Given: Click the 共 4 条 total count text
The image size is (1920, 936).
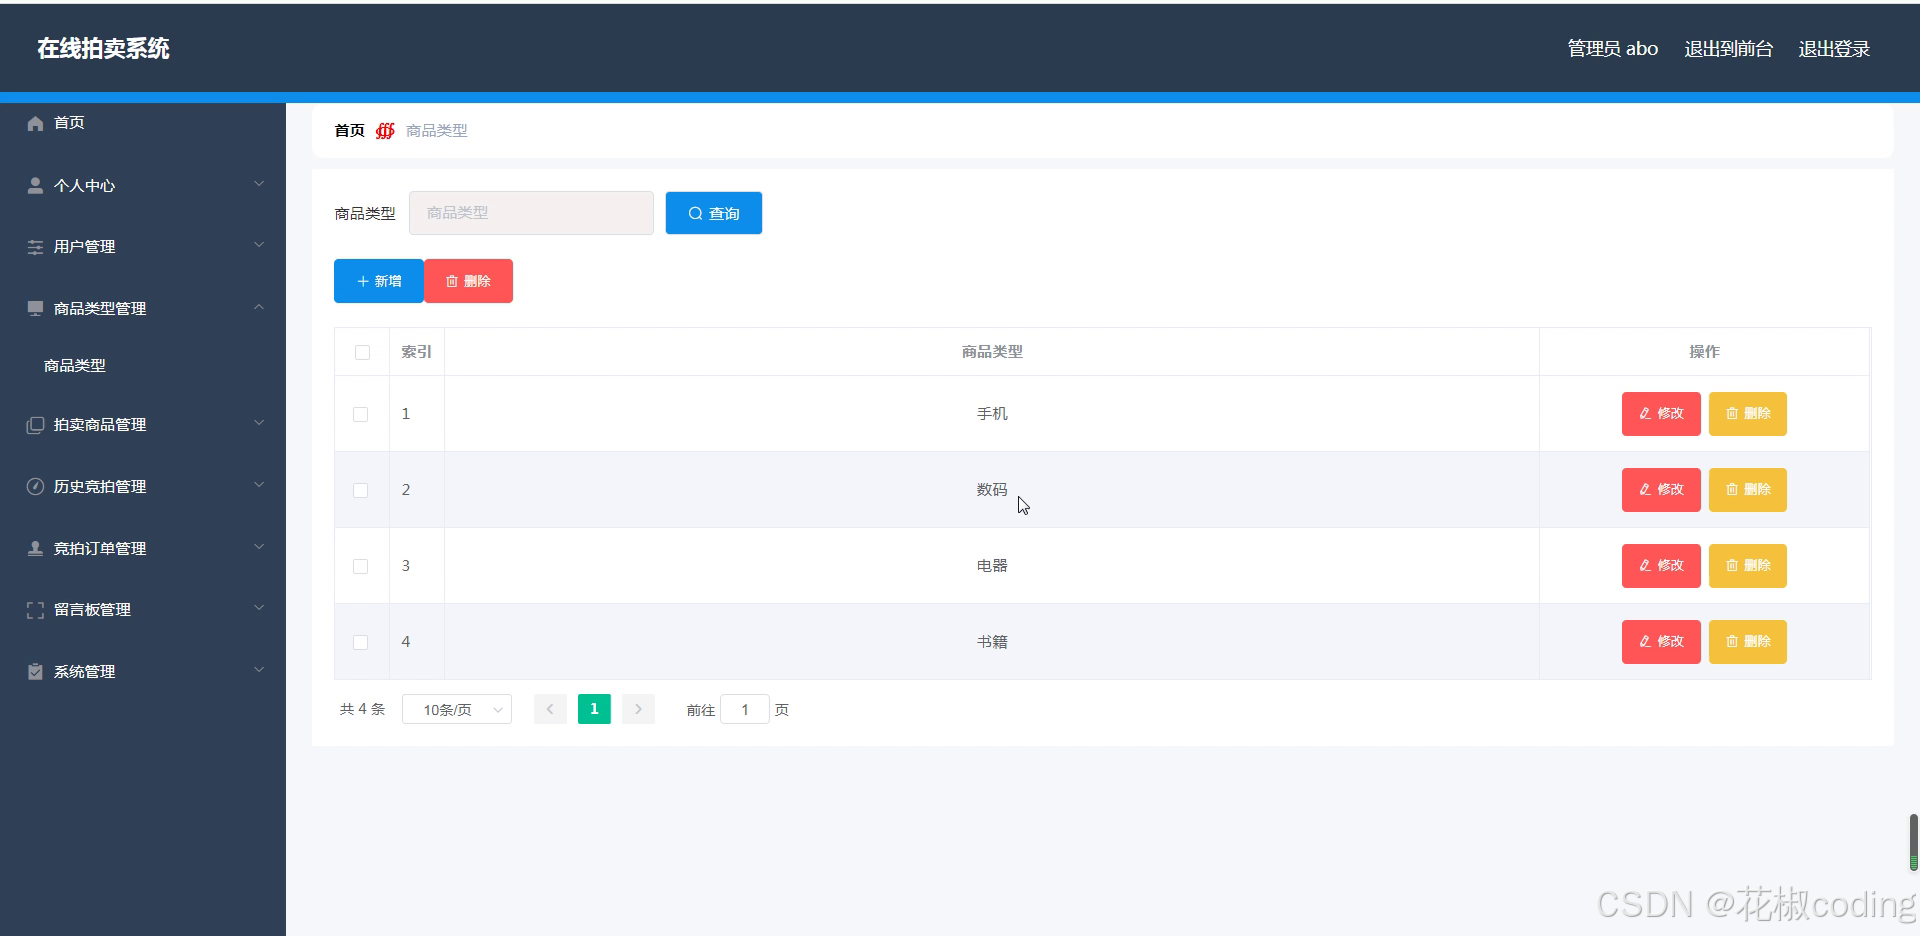Looking at the screenshot, I should click(x=362, y=709).
